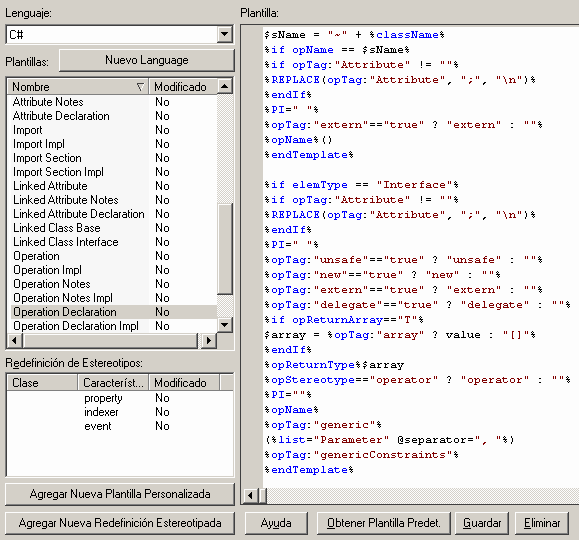Image resolution: width=579 pixels, height=540 pixels.
Task: Click the Nuevo Language button
Action: pos(147,60)
